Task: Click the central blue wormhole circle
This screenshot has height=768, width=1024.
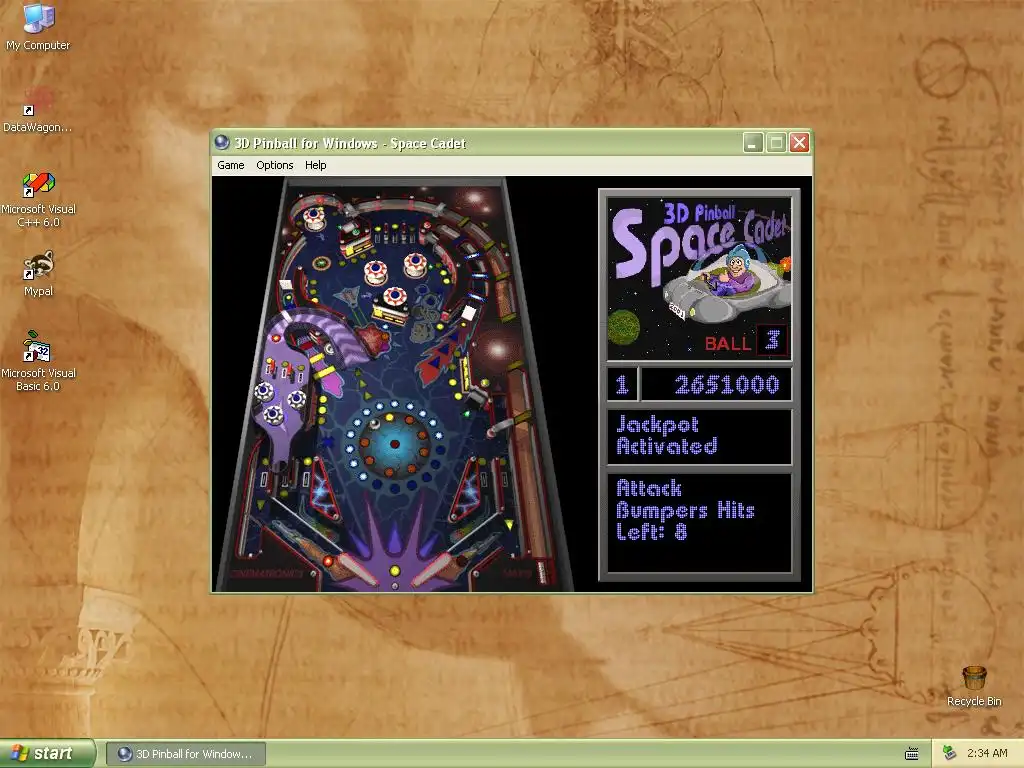Action: tap(394, 444)
